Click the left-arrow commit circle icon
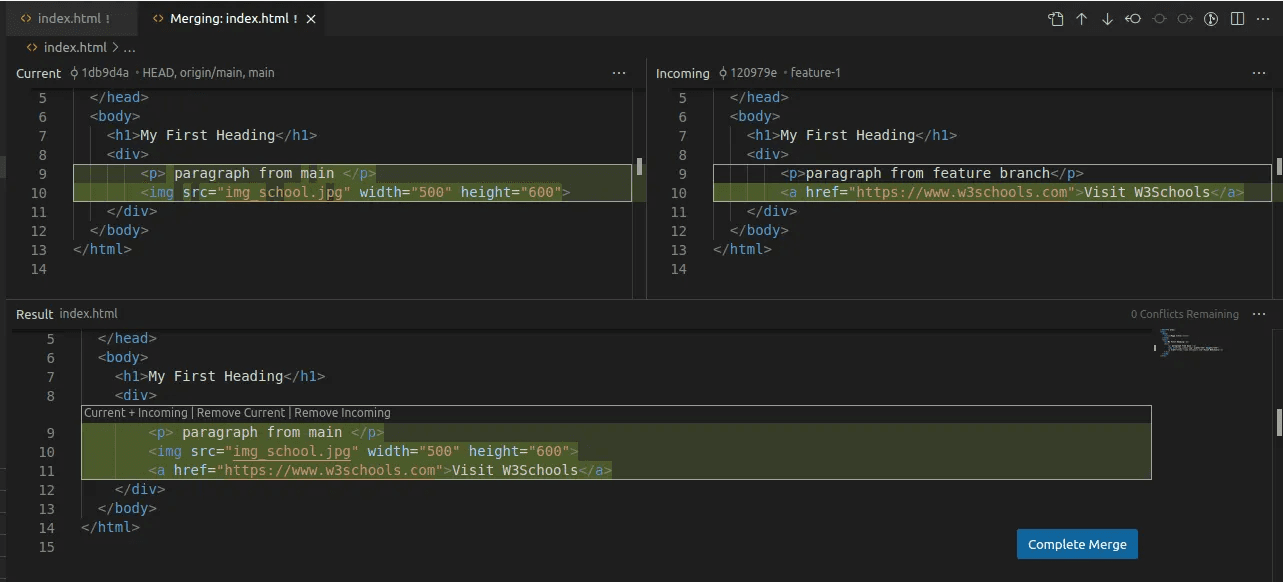 [1133, 19]
